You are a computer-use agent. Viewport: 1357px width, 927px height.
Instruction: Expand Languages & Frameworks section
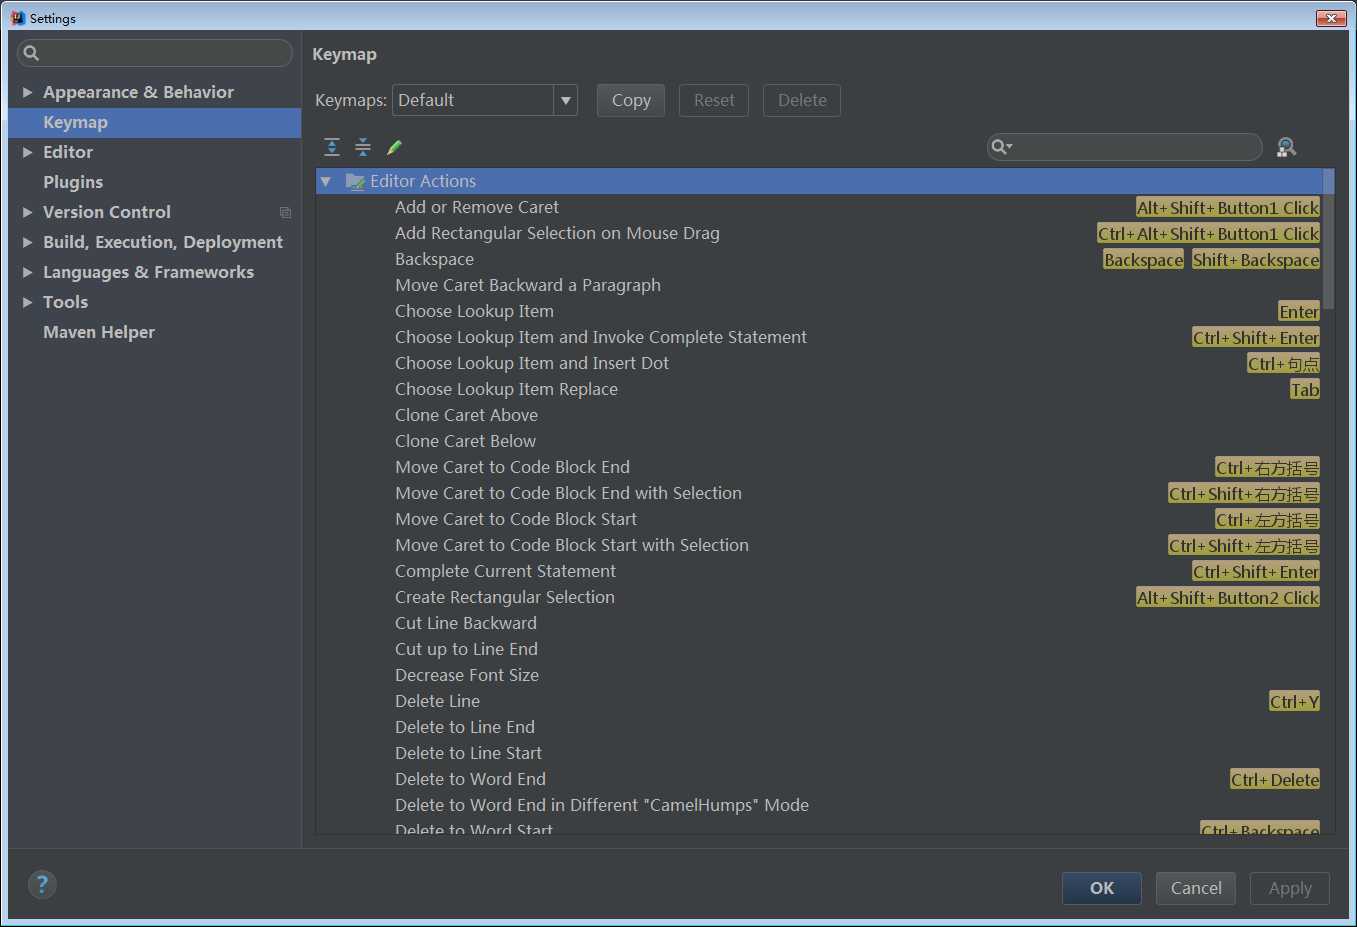28,272
